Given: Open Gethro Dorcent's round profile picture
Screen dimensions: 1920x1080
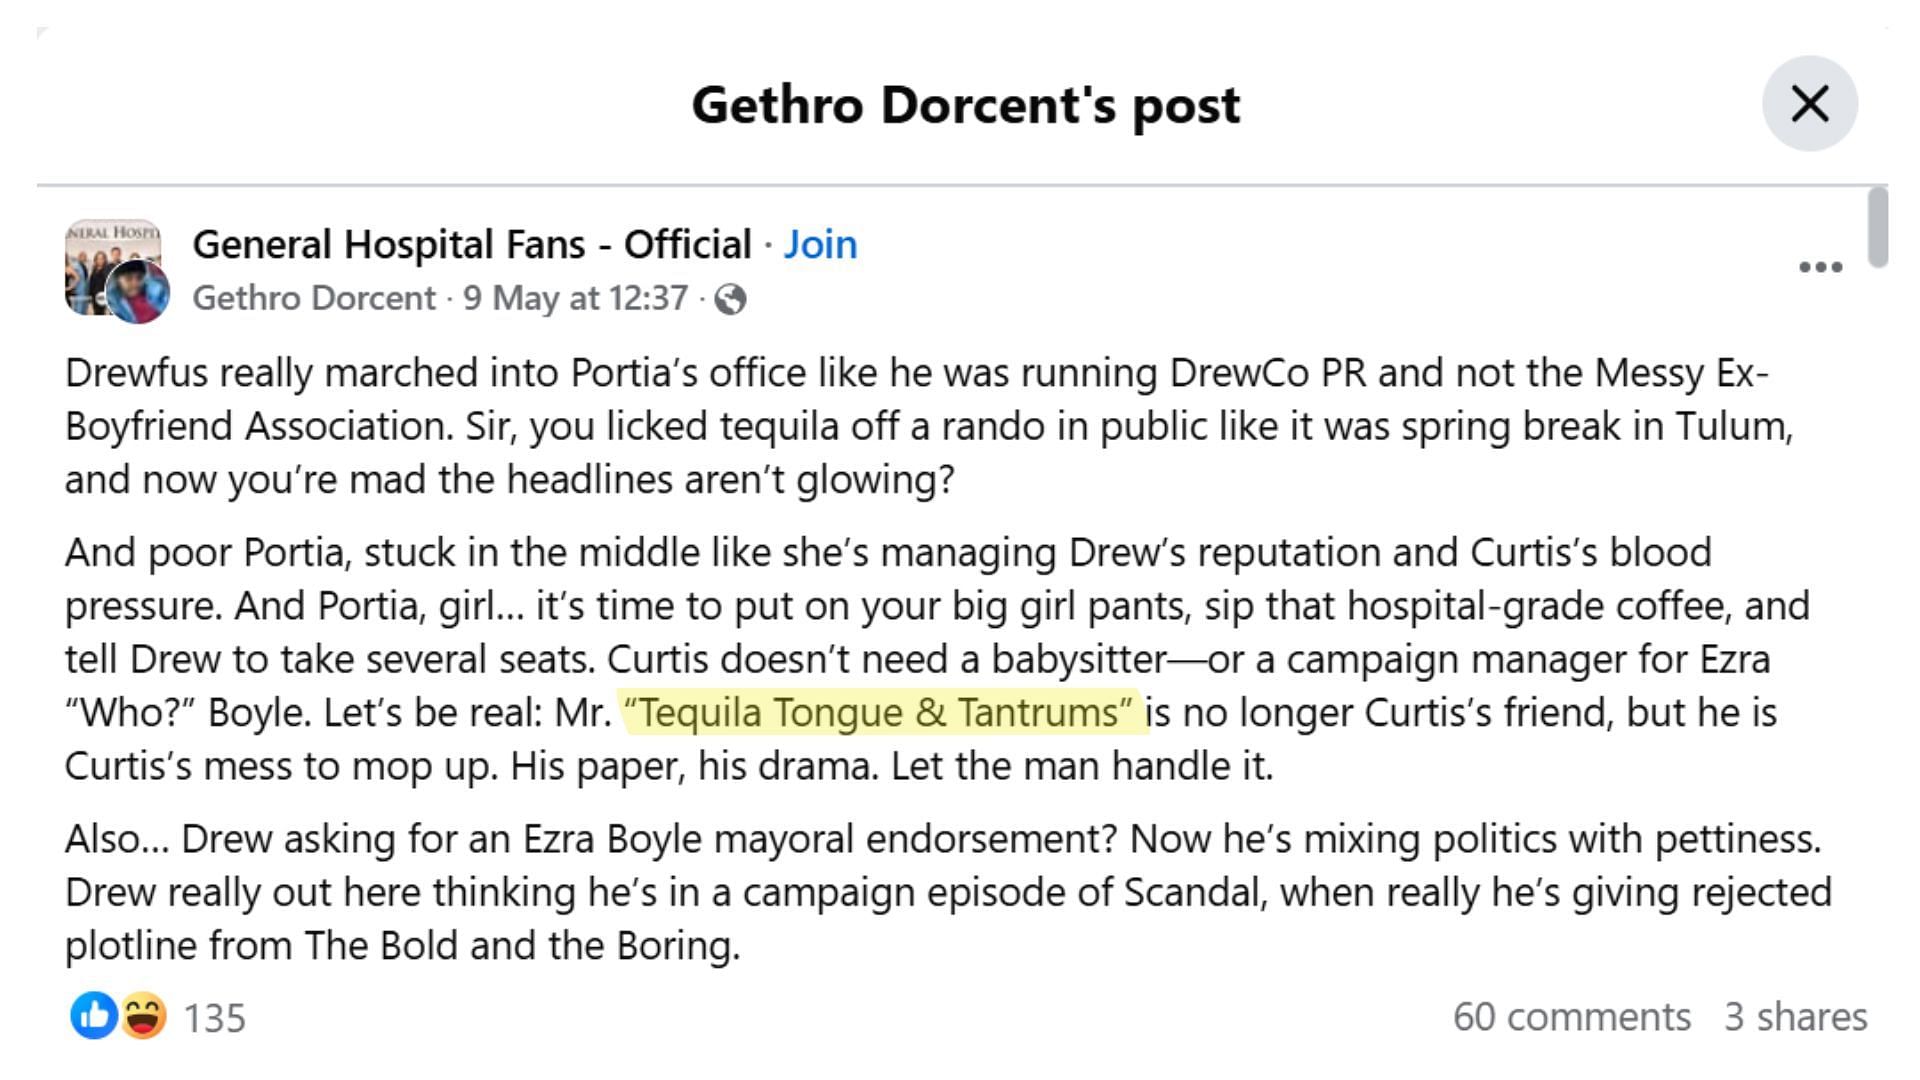Looking at the screenshot, I should pos(138,291).
